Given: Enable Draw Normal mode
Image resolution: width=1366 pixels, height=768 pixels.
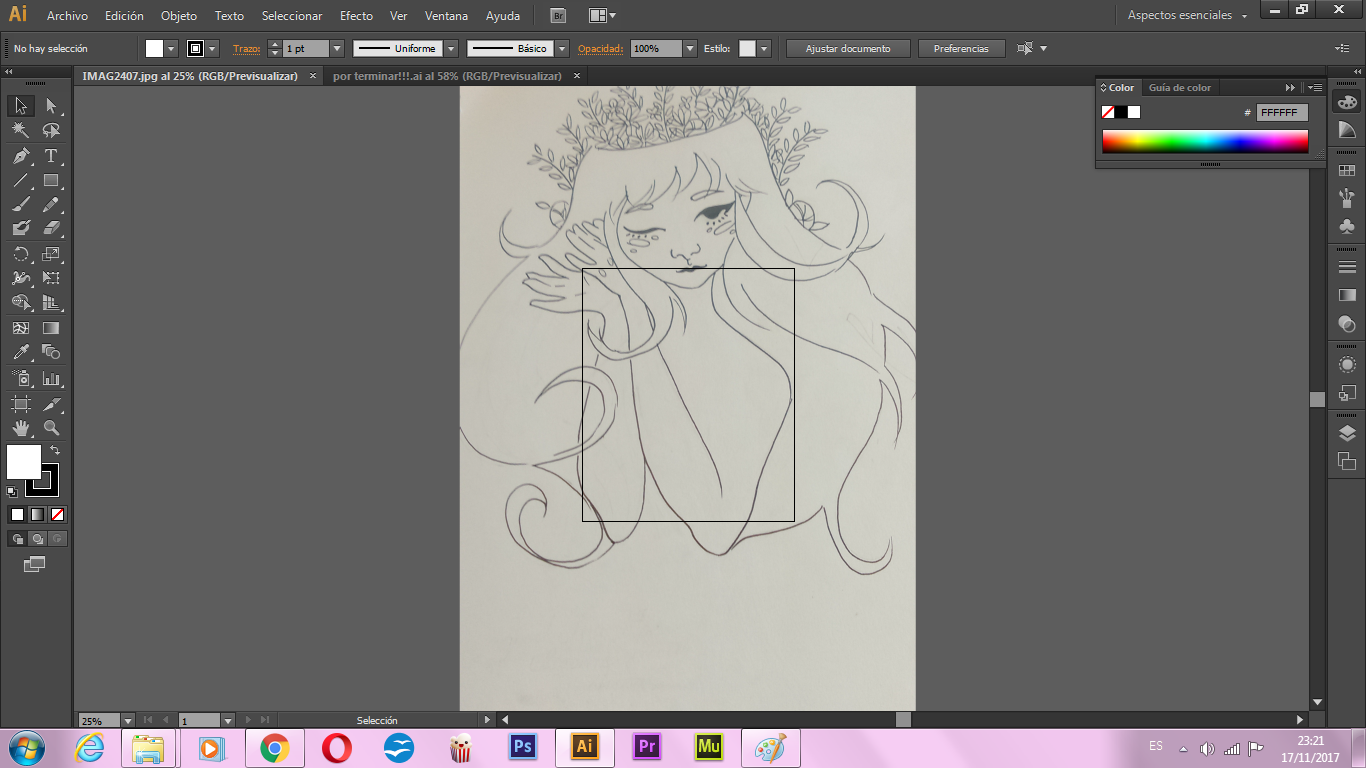Looking at the screenshot, I should (17, 539).
